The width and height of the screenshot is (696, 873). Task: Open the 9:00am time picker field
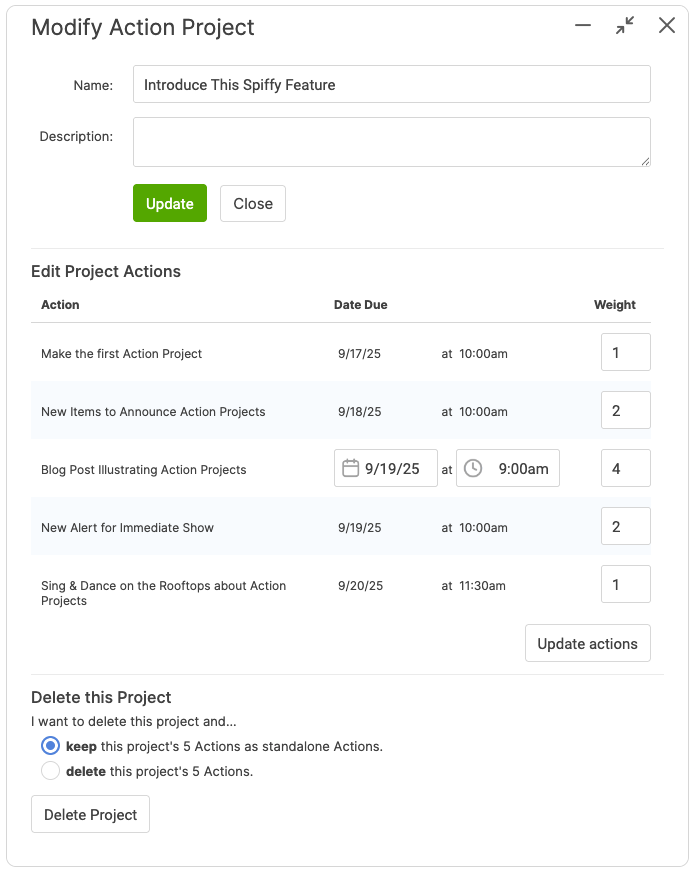522,468
